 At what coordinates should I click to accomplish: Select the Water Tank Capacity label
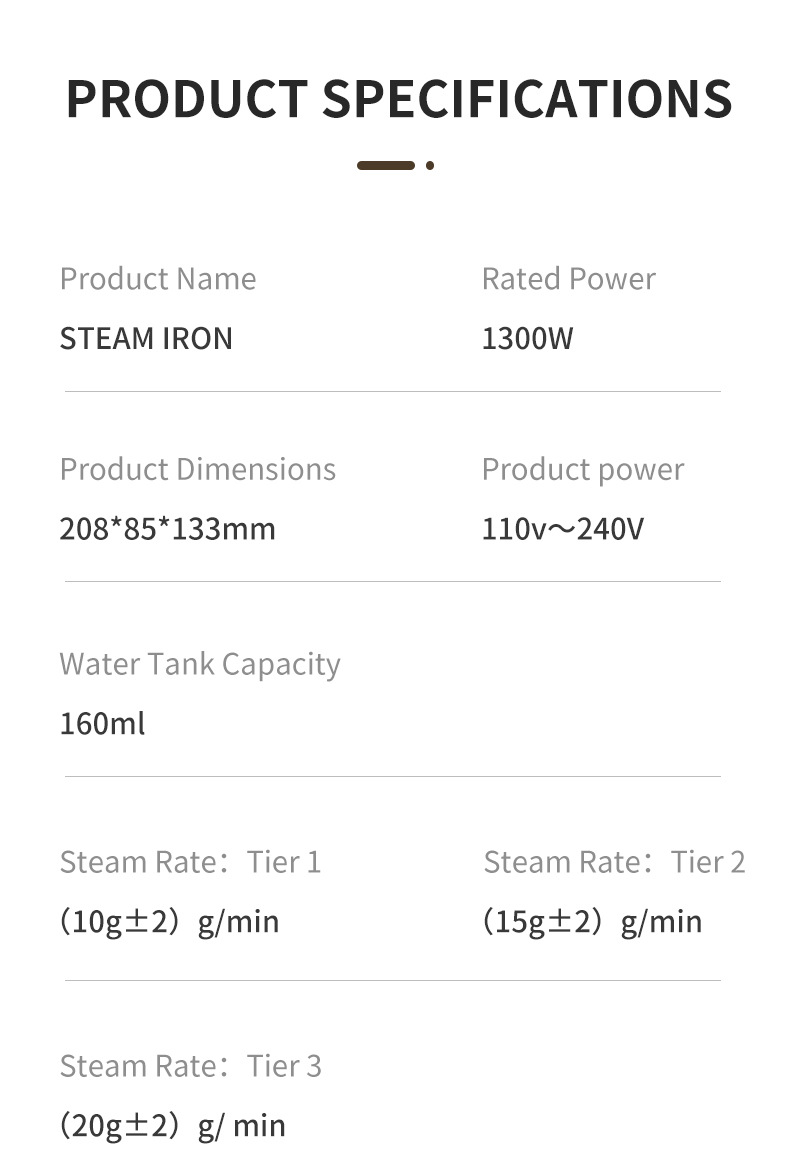pyautogui.click(x=200, y=664)
